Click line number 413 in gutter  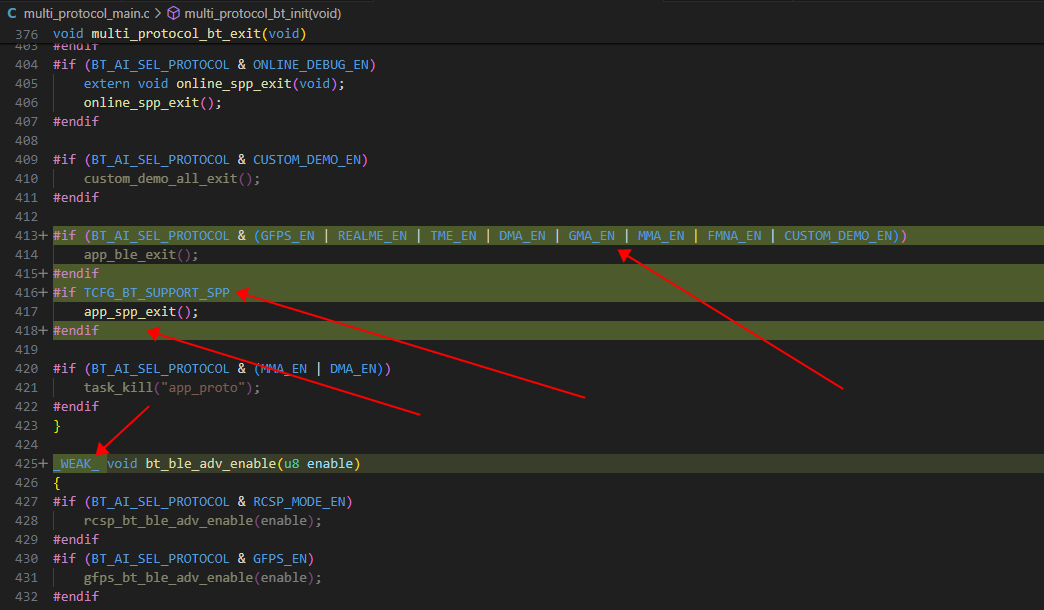tap(27, 236)
